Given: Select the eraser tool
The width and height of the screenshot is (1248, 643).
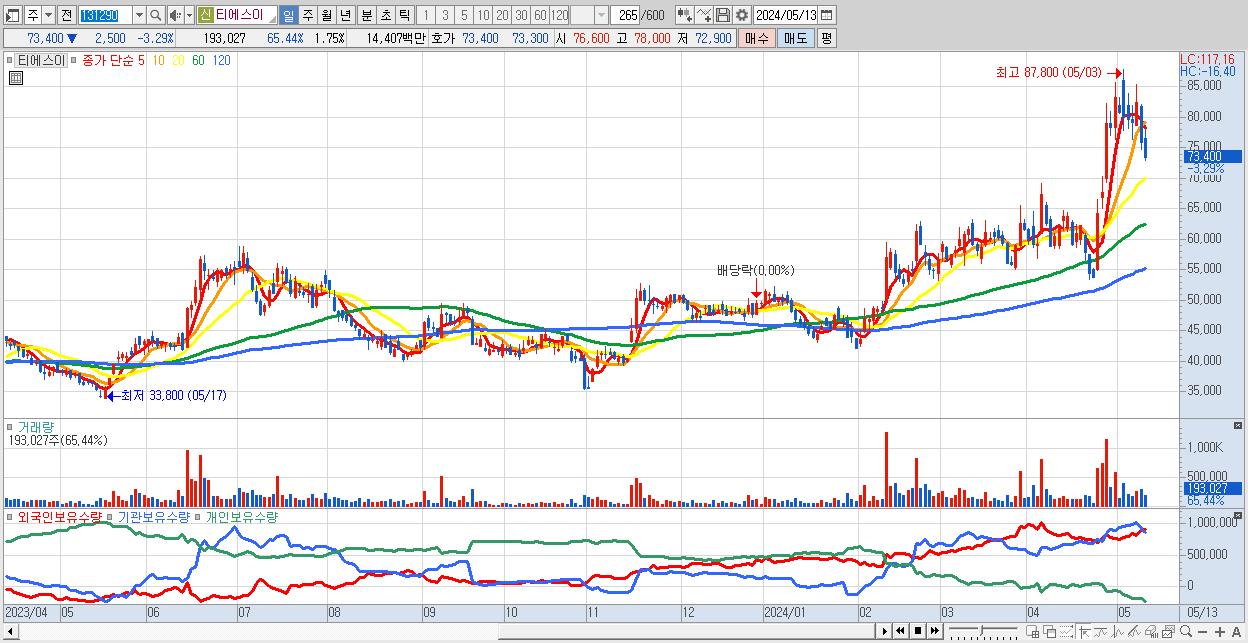Looking at the screenshot, I should point(1151,631).
